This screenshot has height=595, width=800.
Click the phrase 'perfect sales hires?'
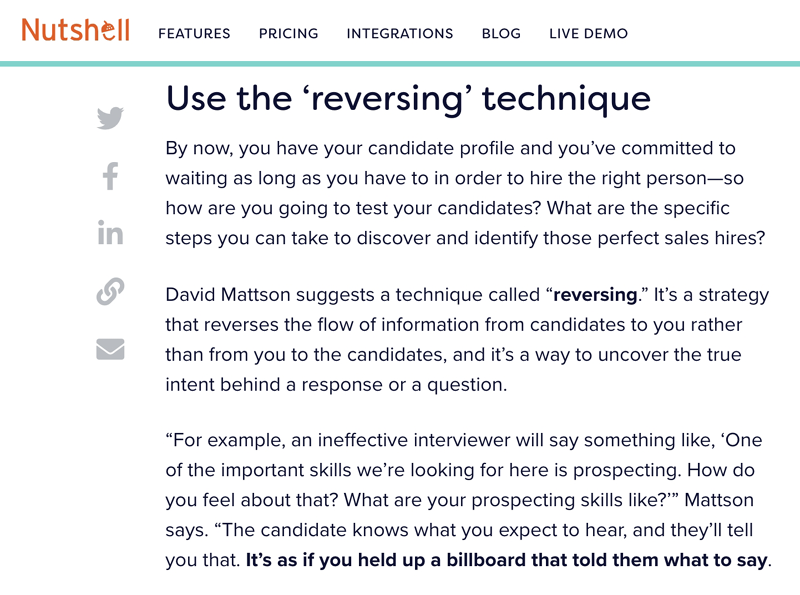click(682, 238)
